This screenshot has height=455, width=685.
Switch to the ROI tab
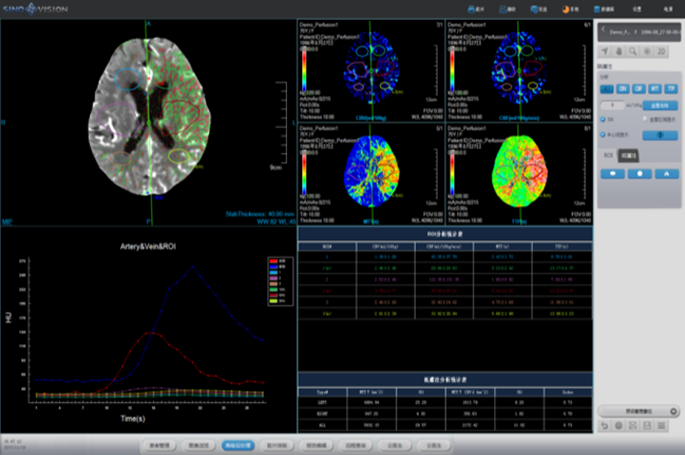click(606, 154)
